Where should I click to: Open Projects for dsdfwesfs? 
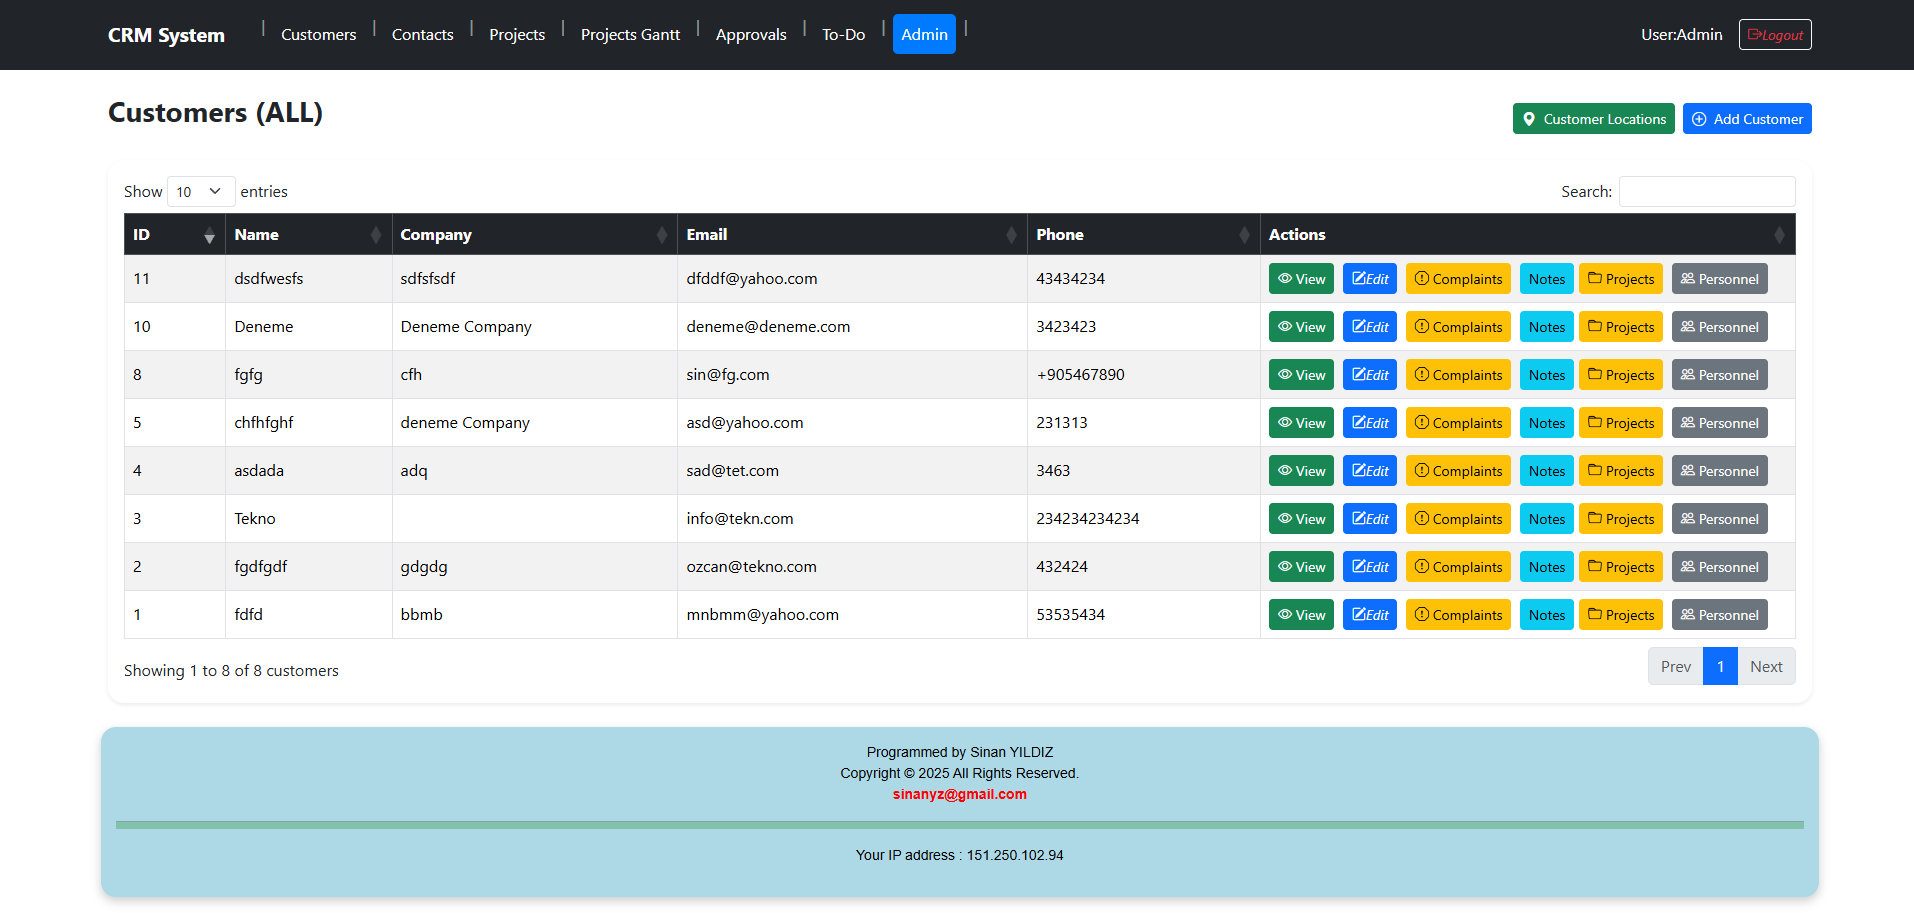point(1621,279)
